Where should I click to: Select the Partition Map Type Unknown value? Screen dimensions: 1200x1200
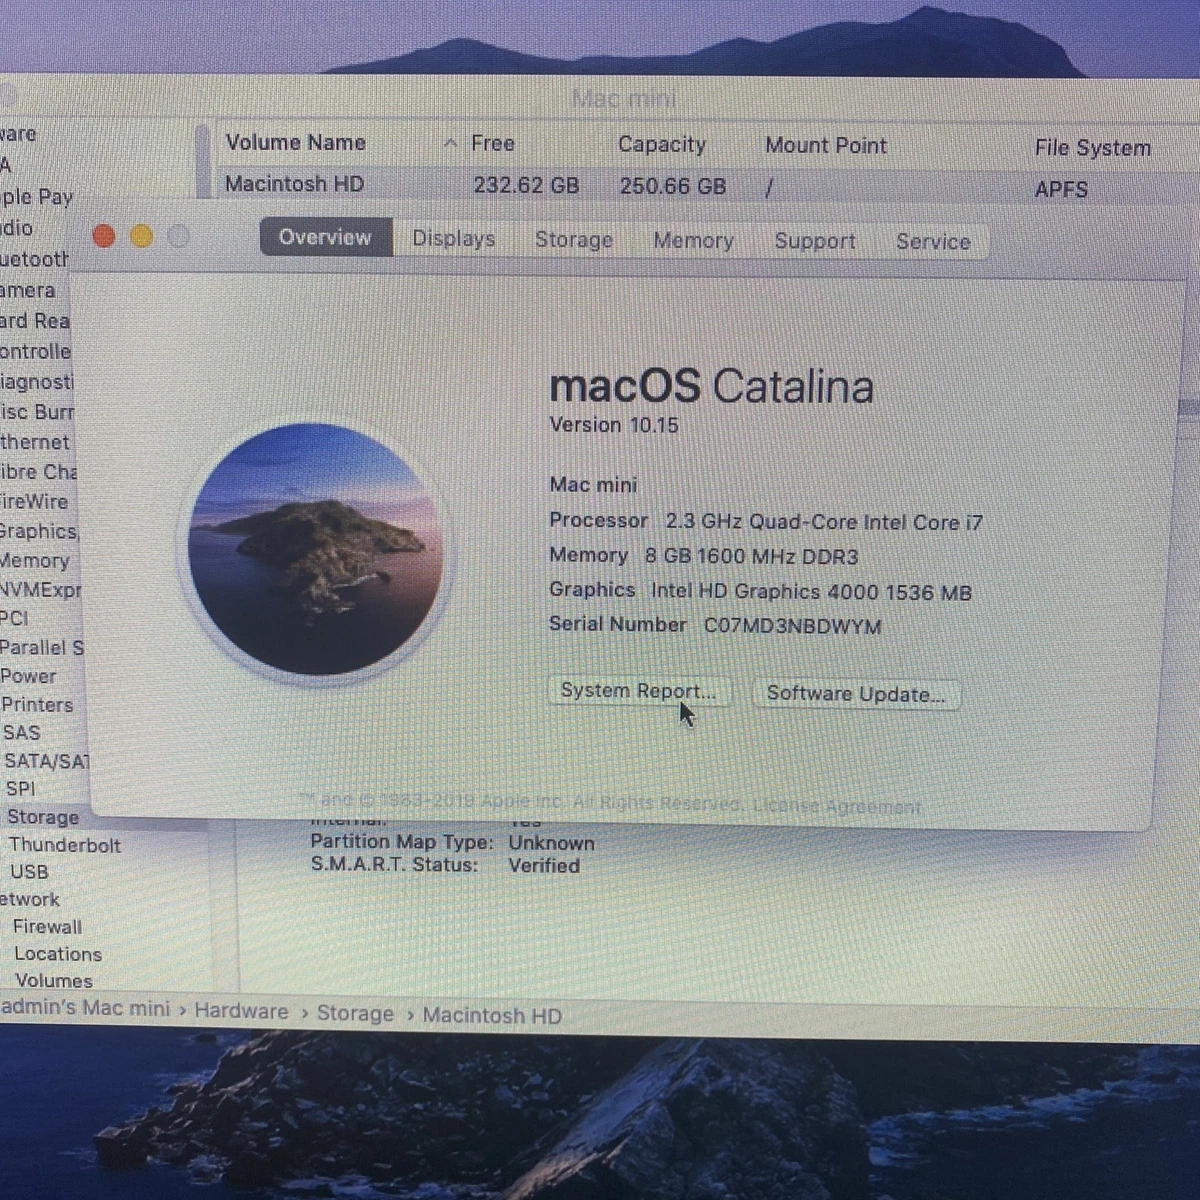point(551,843)
